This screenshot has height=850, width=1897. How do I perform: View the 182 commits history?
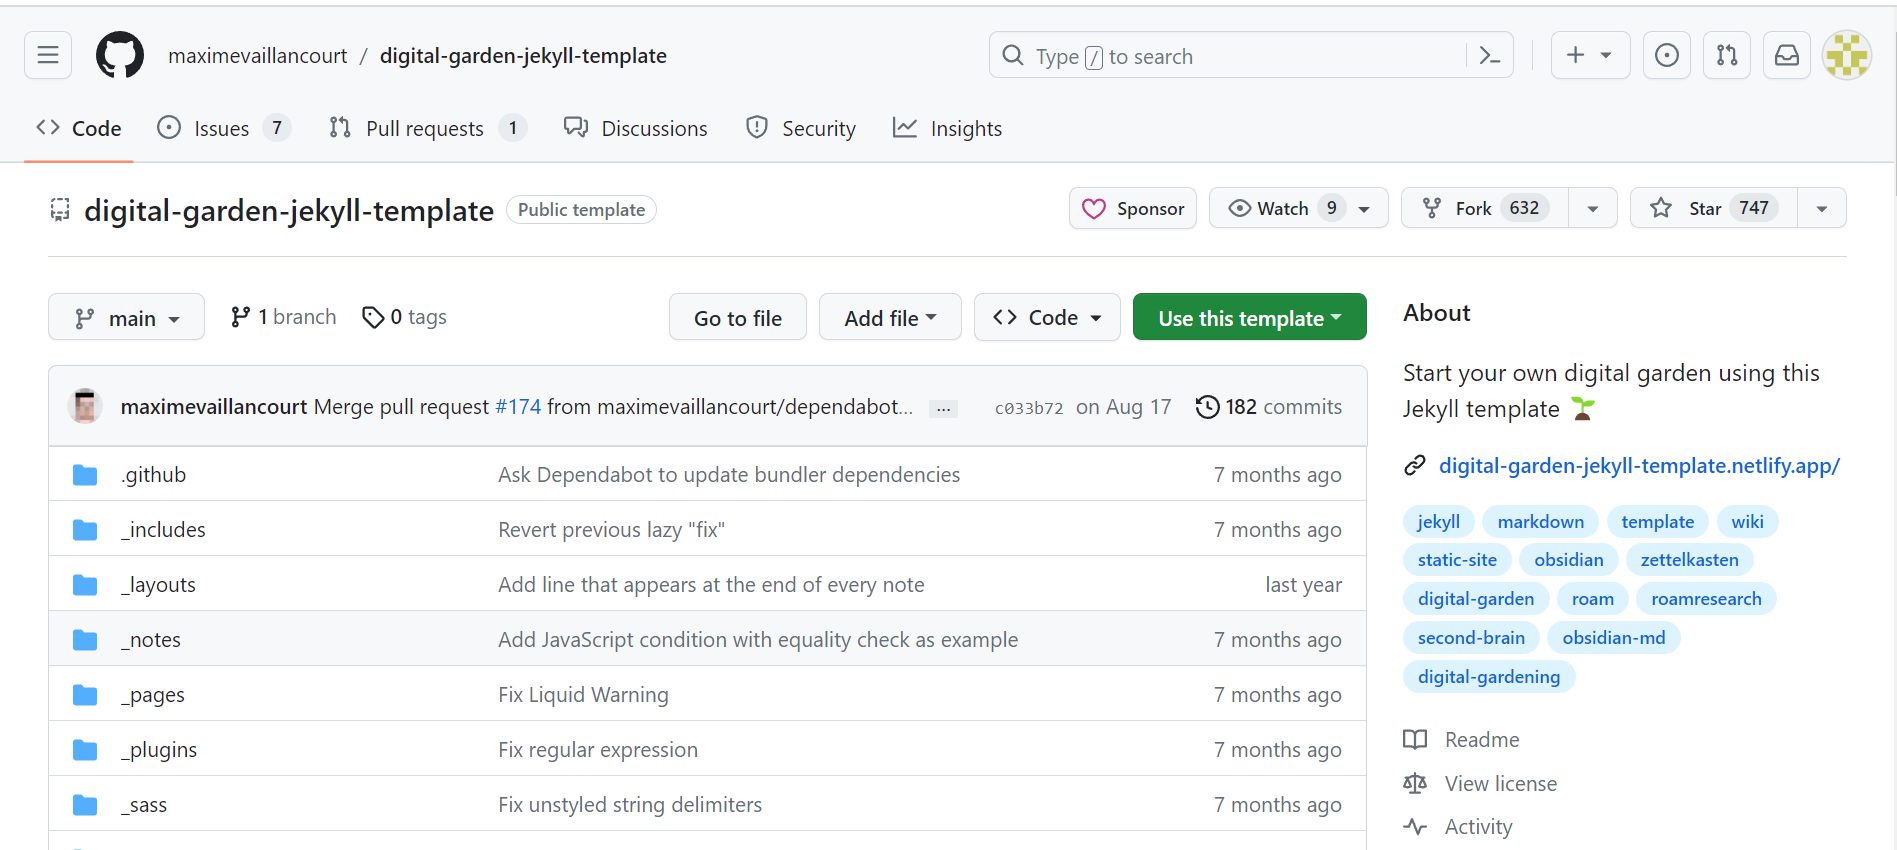click(1269, 407)
